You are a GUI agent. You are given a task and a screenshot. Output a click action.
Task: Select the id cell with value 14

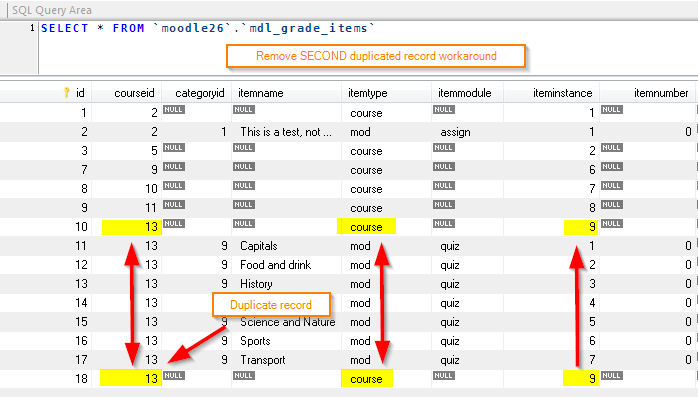click(x=81, y=303)
